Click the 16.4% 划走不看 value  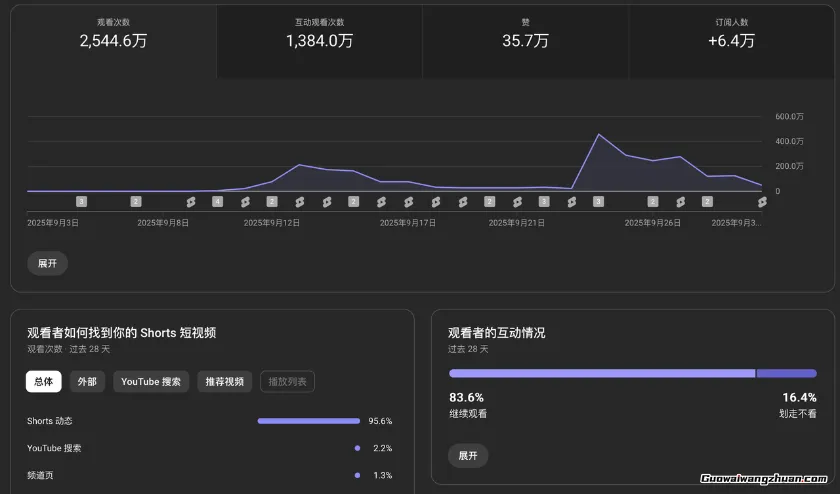pos(799,398)
